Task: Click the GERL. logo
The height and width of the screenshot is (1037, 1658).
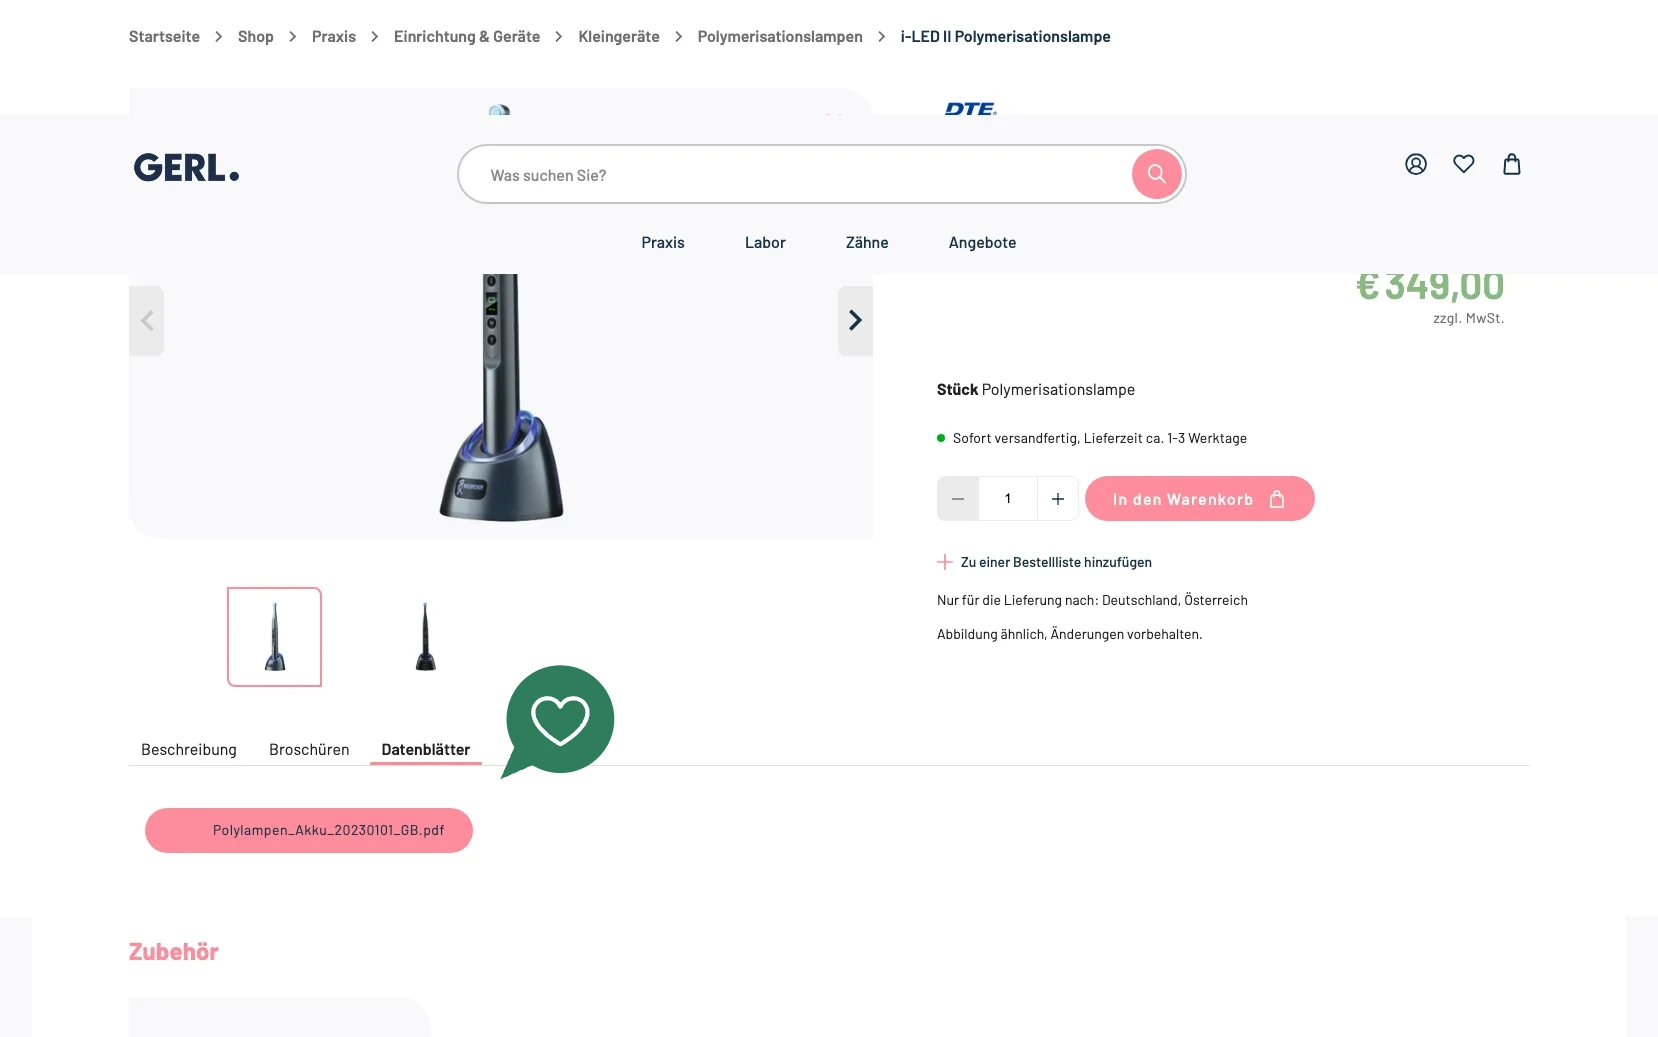Action: (187, 168)
